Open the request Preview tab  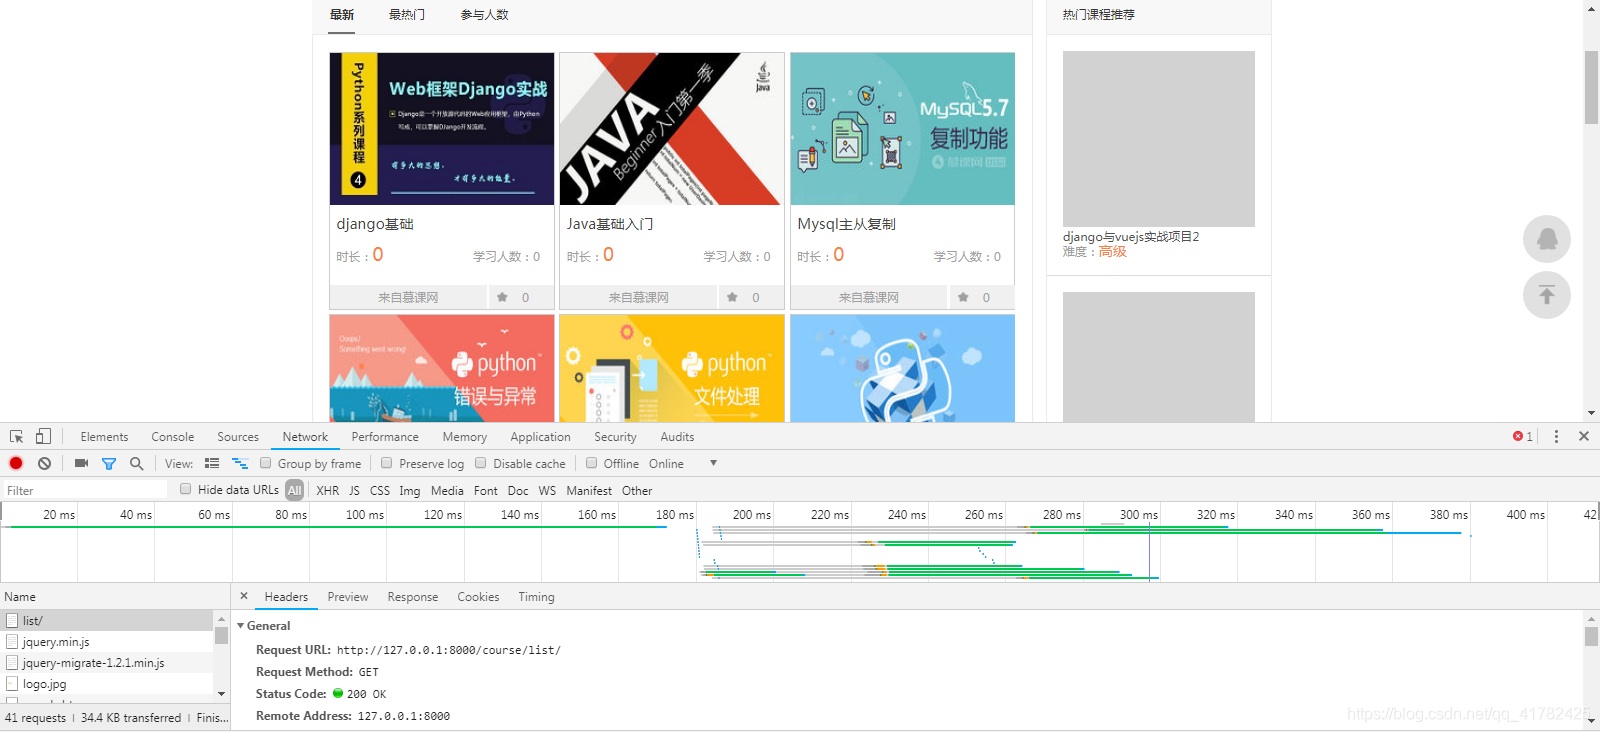click(x=348, y=597)
